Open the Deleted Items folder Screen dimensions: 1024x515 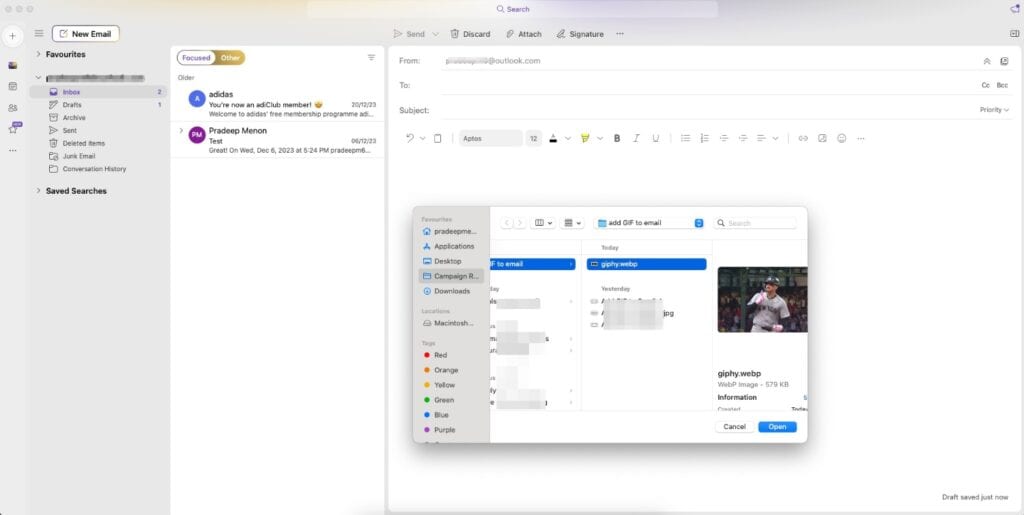(x=98, y=143)
